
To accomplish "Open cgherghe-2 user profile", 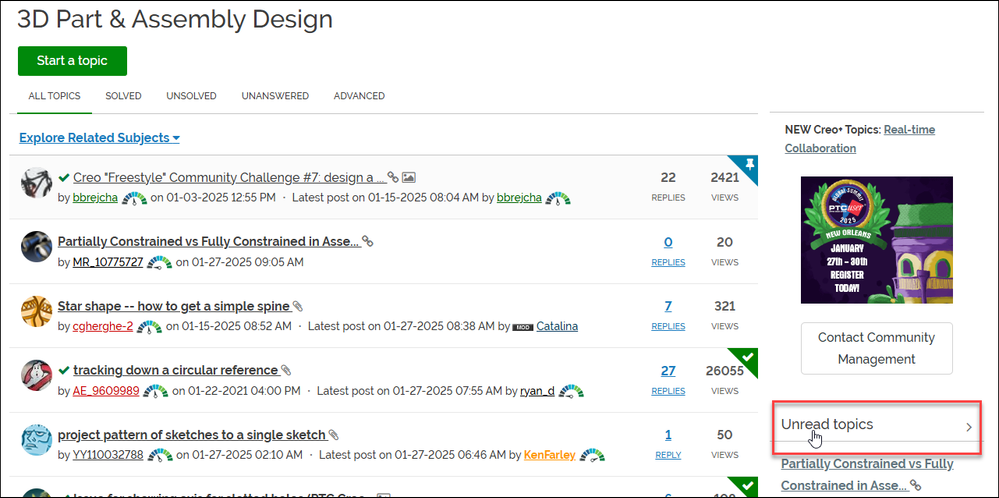I will click(103, 326).
